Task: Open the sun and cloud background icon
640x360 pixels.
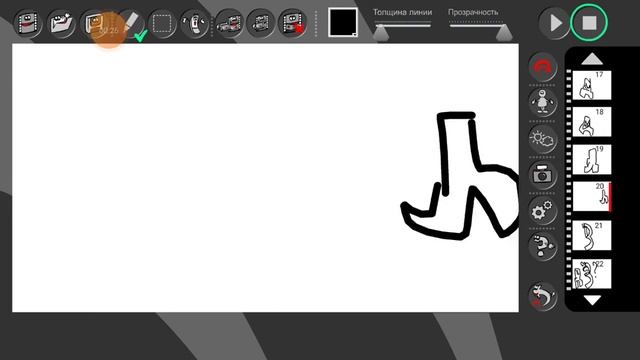Action: [x=543, y=139]
